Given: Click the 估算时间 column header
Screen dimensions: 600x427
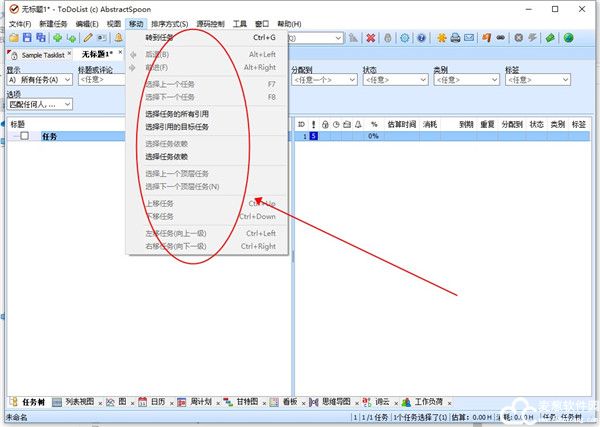Looking at the screenshot, I should [402, 125].
